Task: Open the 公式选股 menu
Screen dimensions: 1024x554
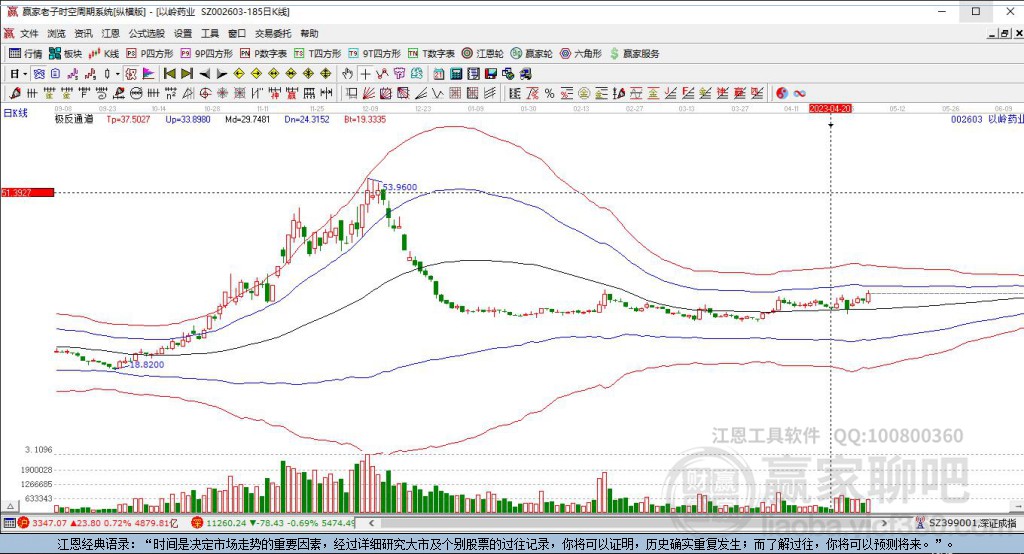Action: (146, 33)
